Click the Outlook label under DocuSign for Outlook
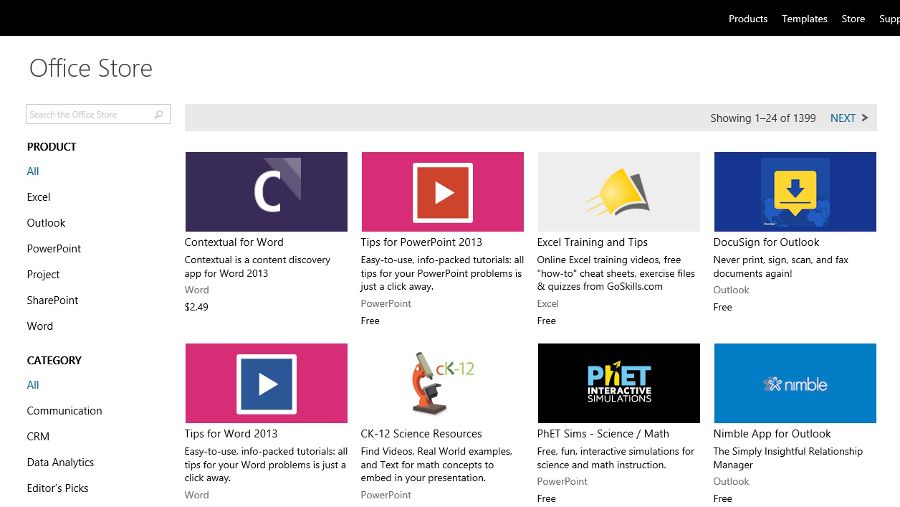The height and width of the screenshot is (507, 900). tap(731, 290)
